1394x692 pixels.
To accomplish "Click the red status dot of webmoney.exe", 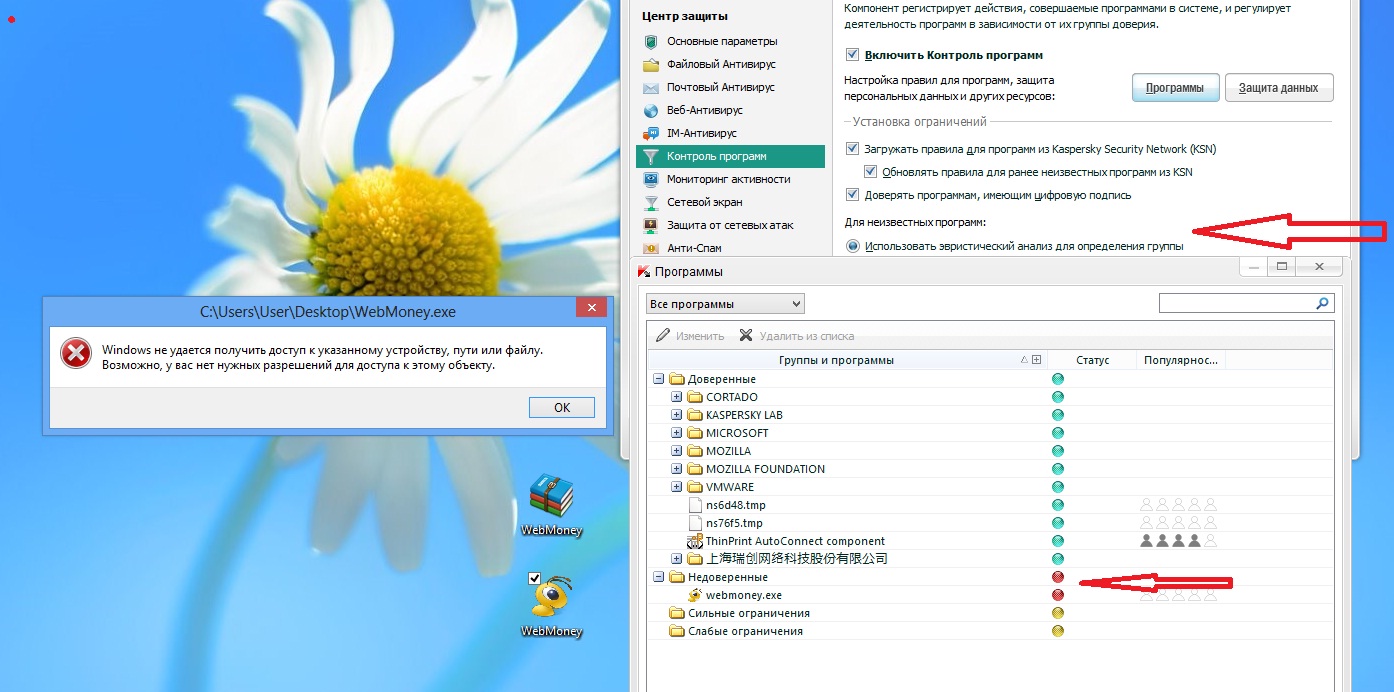I will 1058,595.
